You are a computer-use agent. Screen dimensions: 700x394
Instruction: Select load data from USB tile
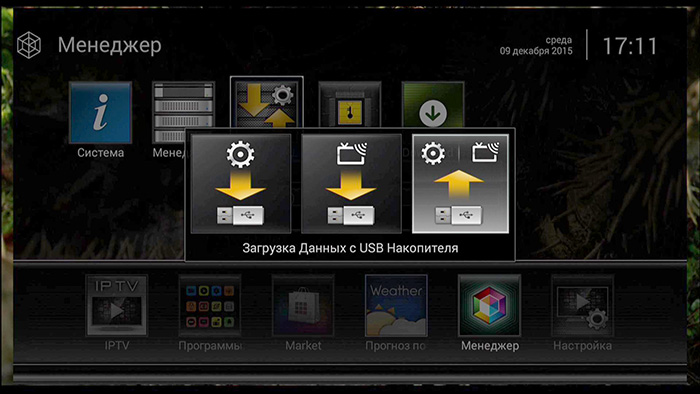pyautogui.click(x=460, y=183)
